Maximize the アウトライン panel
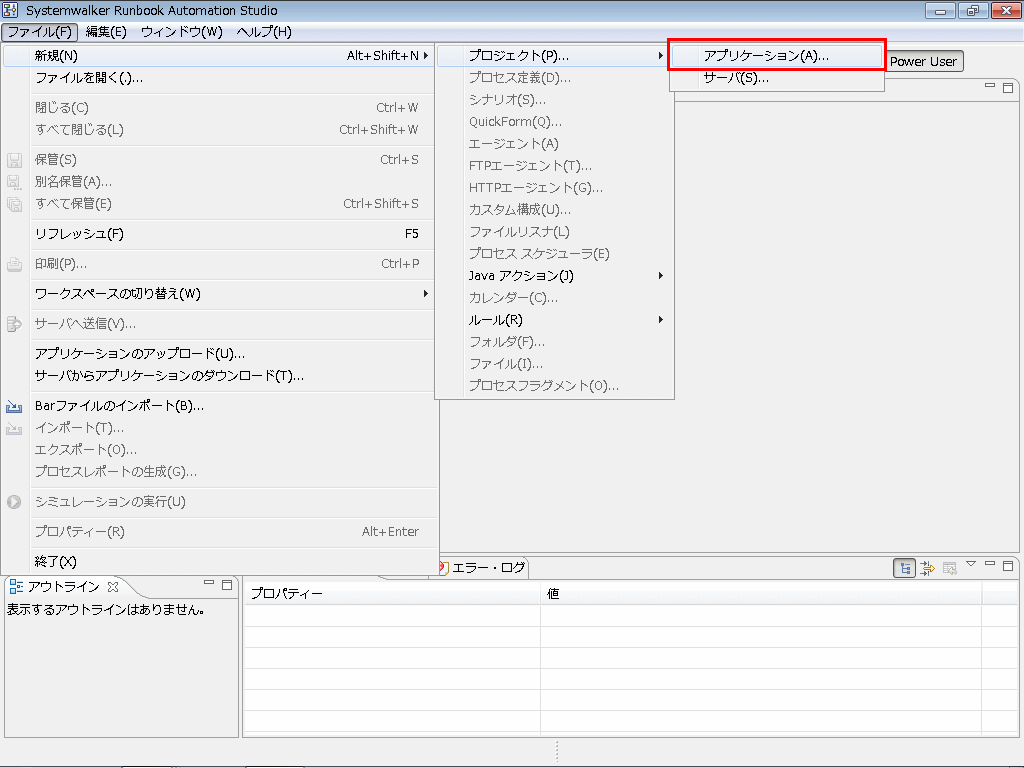The height and width of the screenshot is (768, 1024). (x=227, y=584)
